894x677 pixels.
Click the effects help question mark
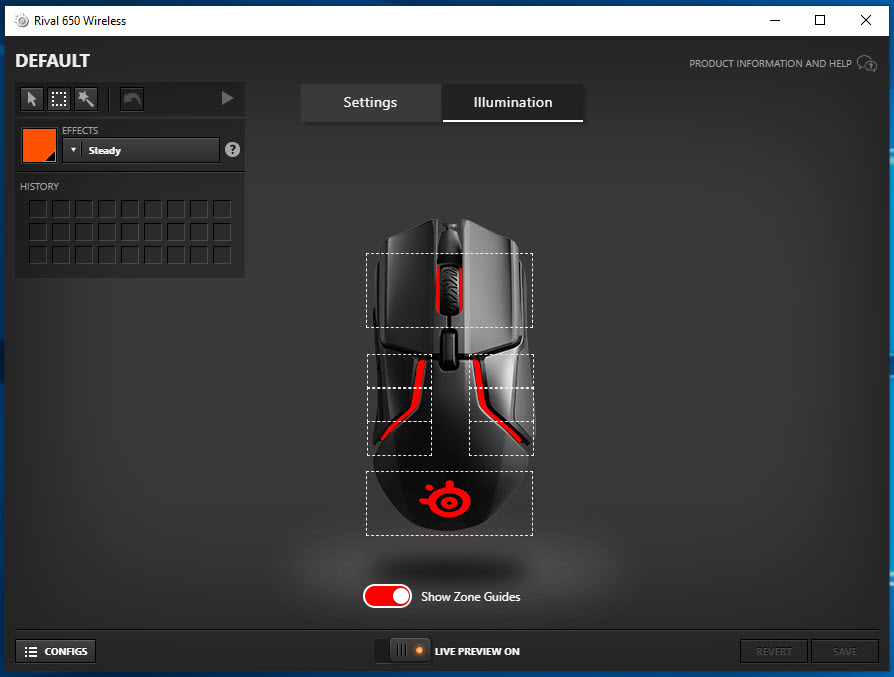(232, 149)
